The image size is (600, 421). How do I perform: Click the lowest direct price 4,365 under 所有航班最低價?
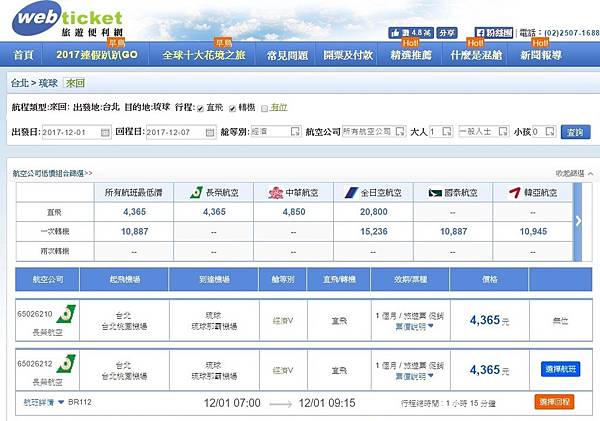pyautogui.click(x=134, y=212)
